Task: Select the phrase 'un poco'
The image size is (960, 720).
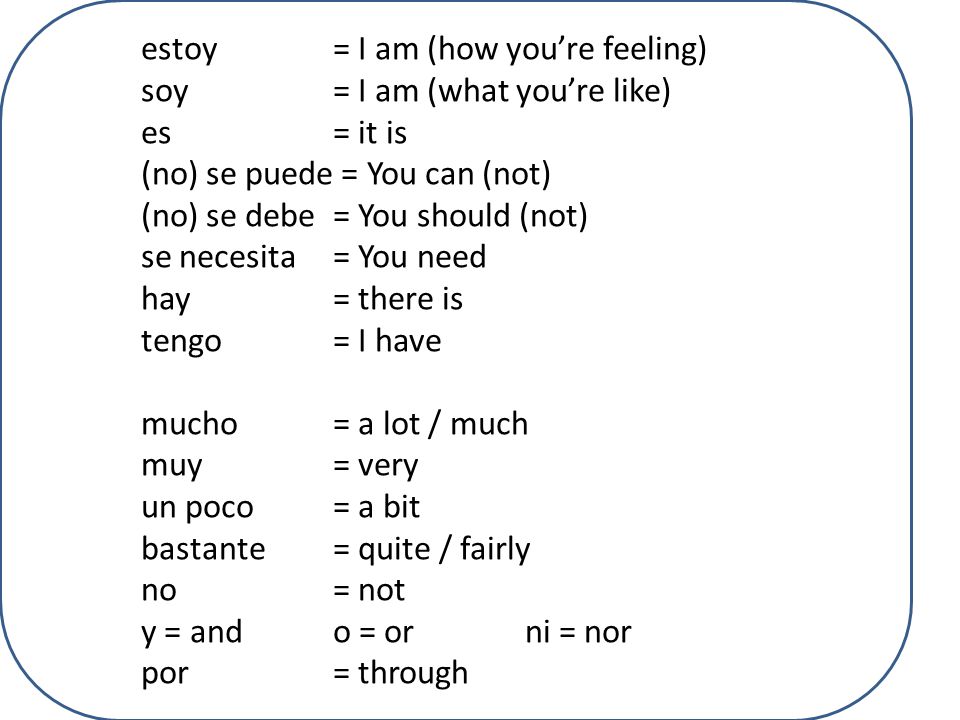Action: click(197, 508)
